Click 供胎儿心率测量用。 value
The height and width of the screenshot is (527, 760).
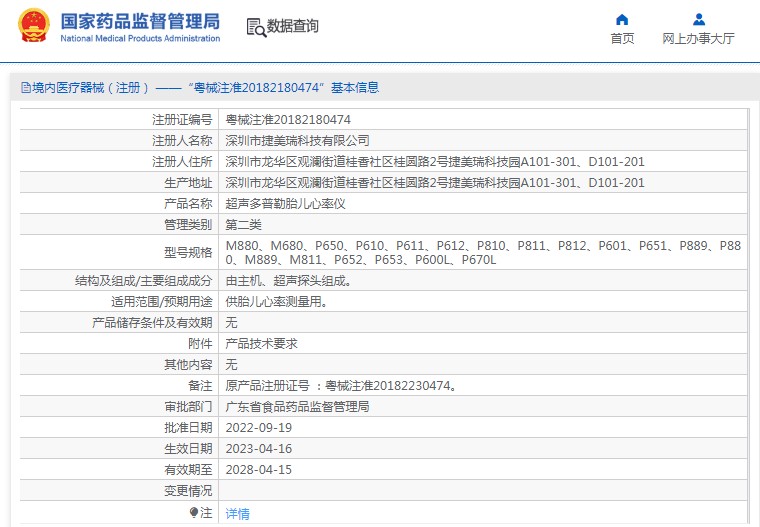pyautogui.click(x=276, y=302)
